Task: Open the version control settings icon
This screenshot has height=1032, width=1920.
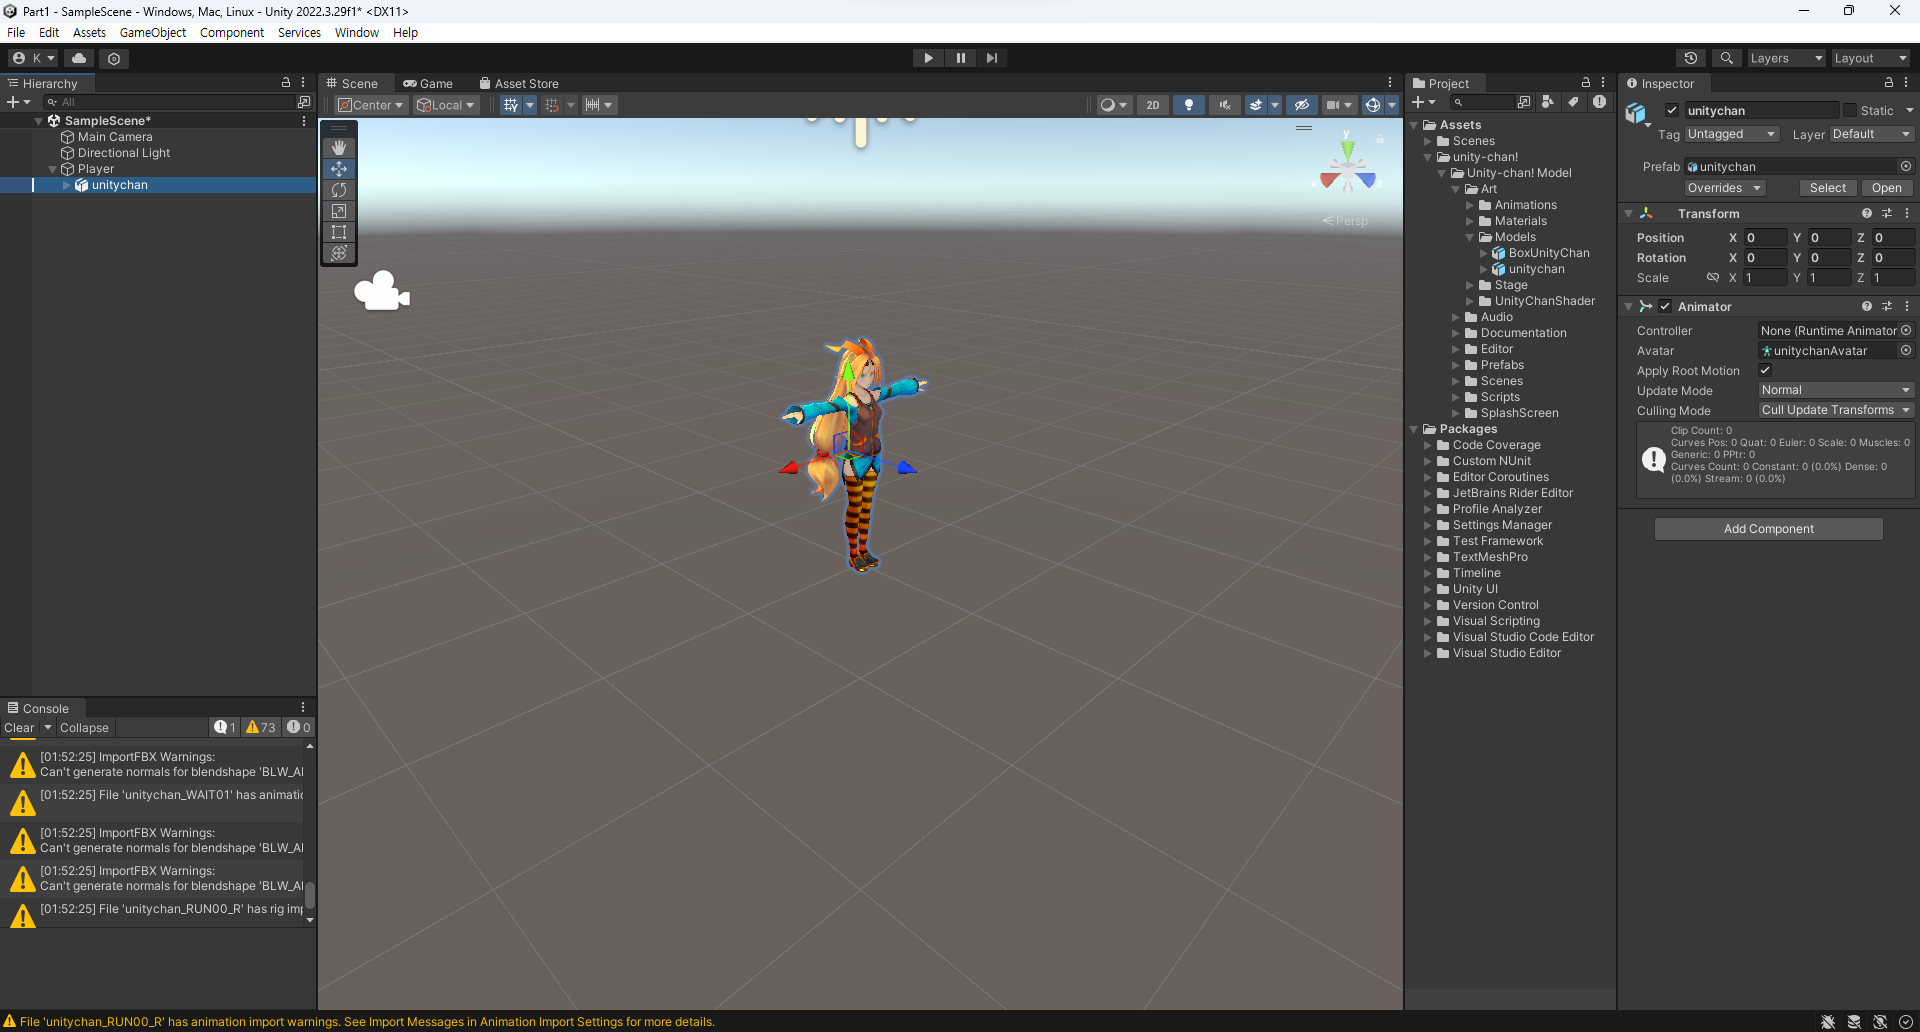Action: 114,58
